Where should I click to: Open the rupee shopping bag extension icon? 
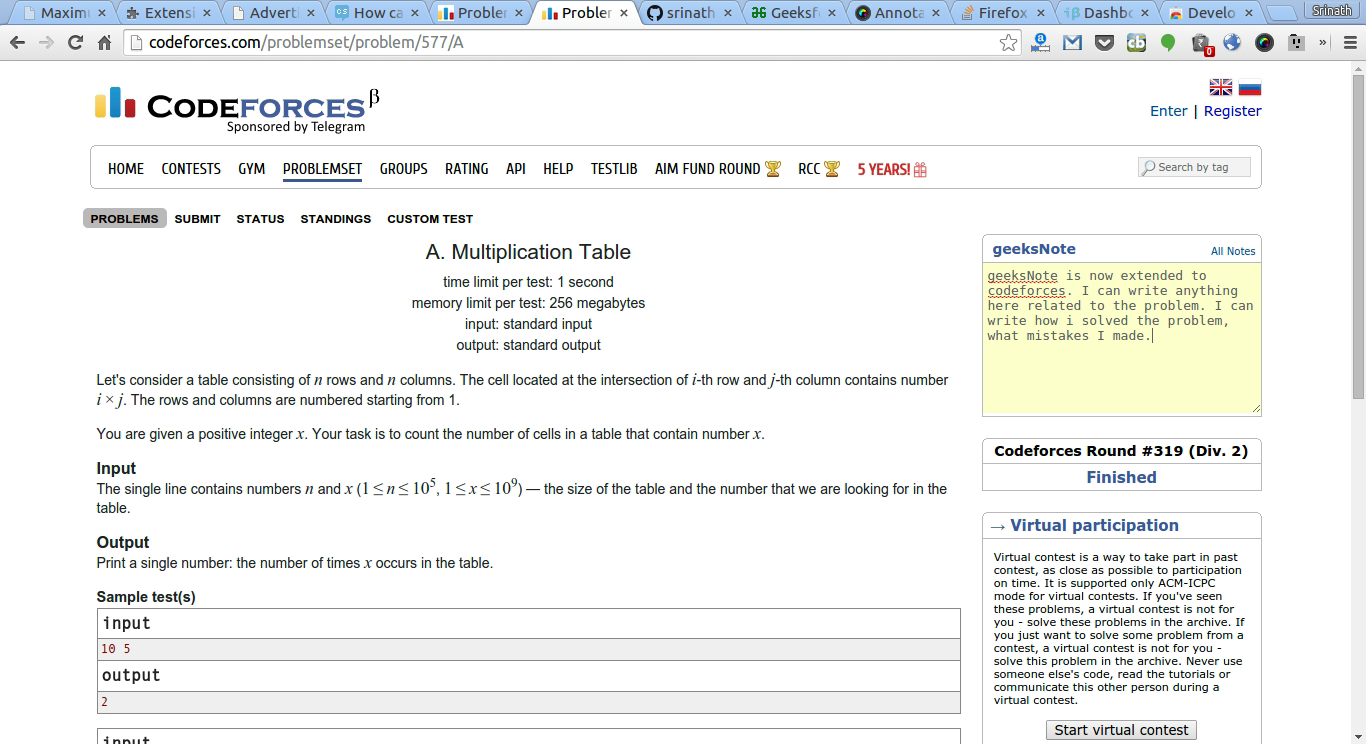click(x=1201, y=43)
